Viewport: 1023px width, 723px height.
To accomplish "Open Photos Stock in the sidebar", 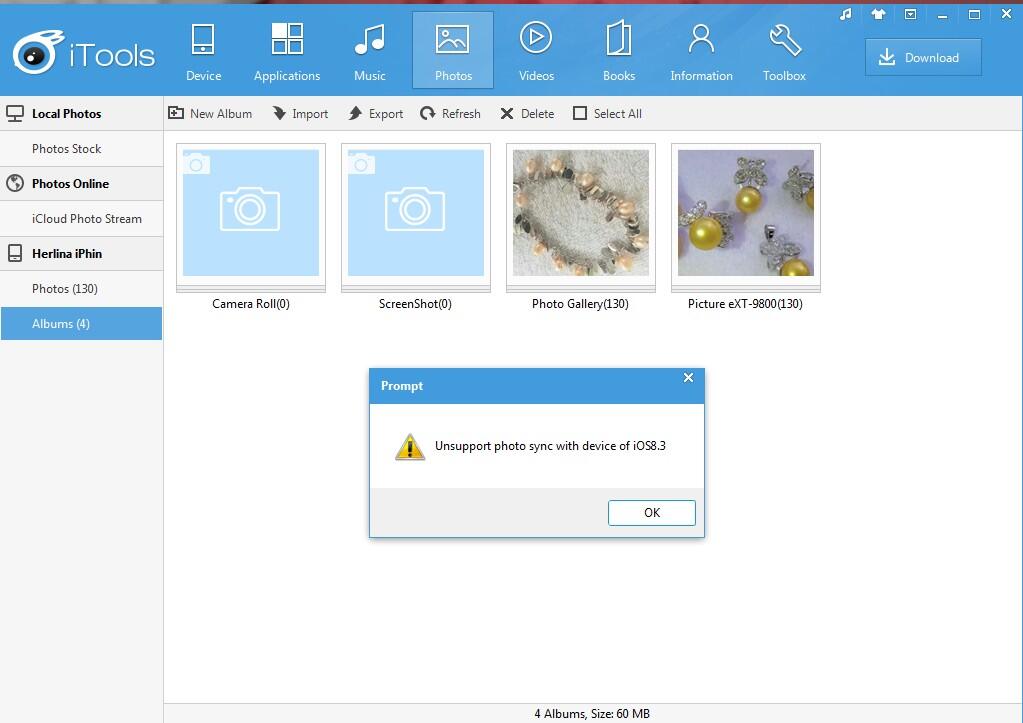I will [82, 149].
